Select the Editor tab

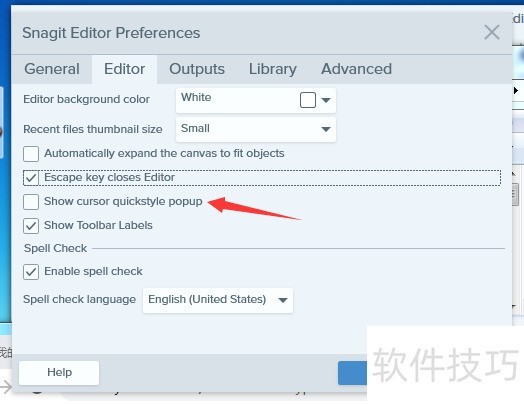tap(124, 69)
